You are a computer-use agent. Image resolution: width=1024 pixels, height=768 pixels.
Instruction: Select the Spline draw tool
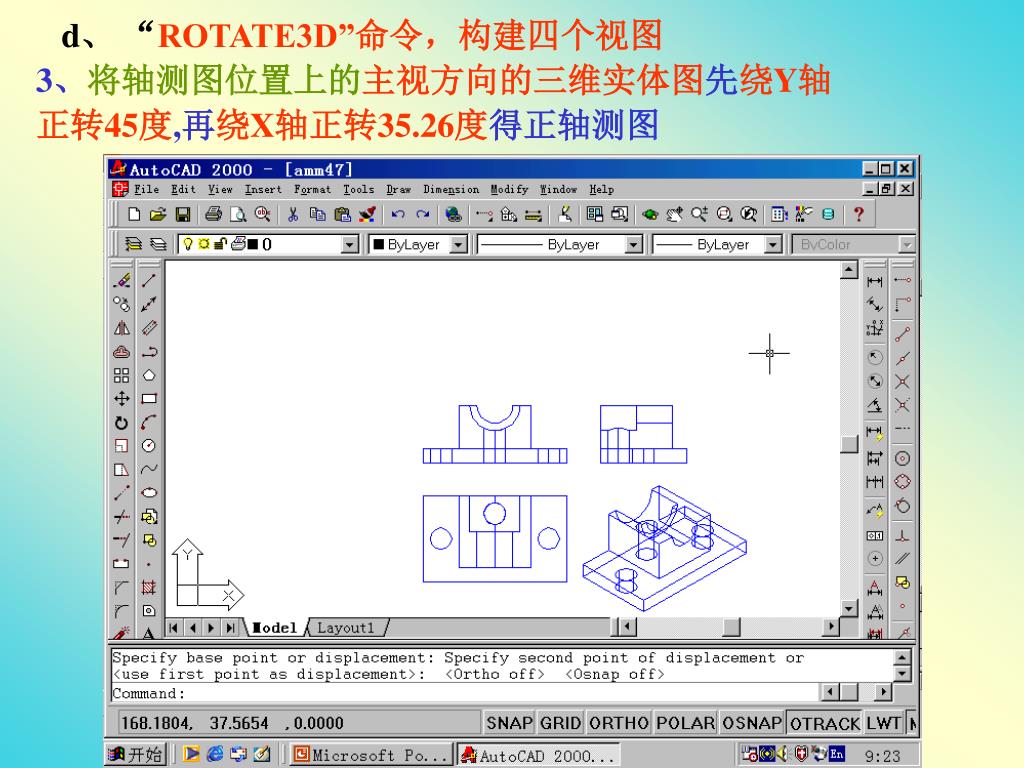[149, 470]
